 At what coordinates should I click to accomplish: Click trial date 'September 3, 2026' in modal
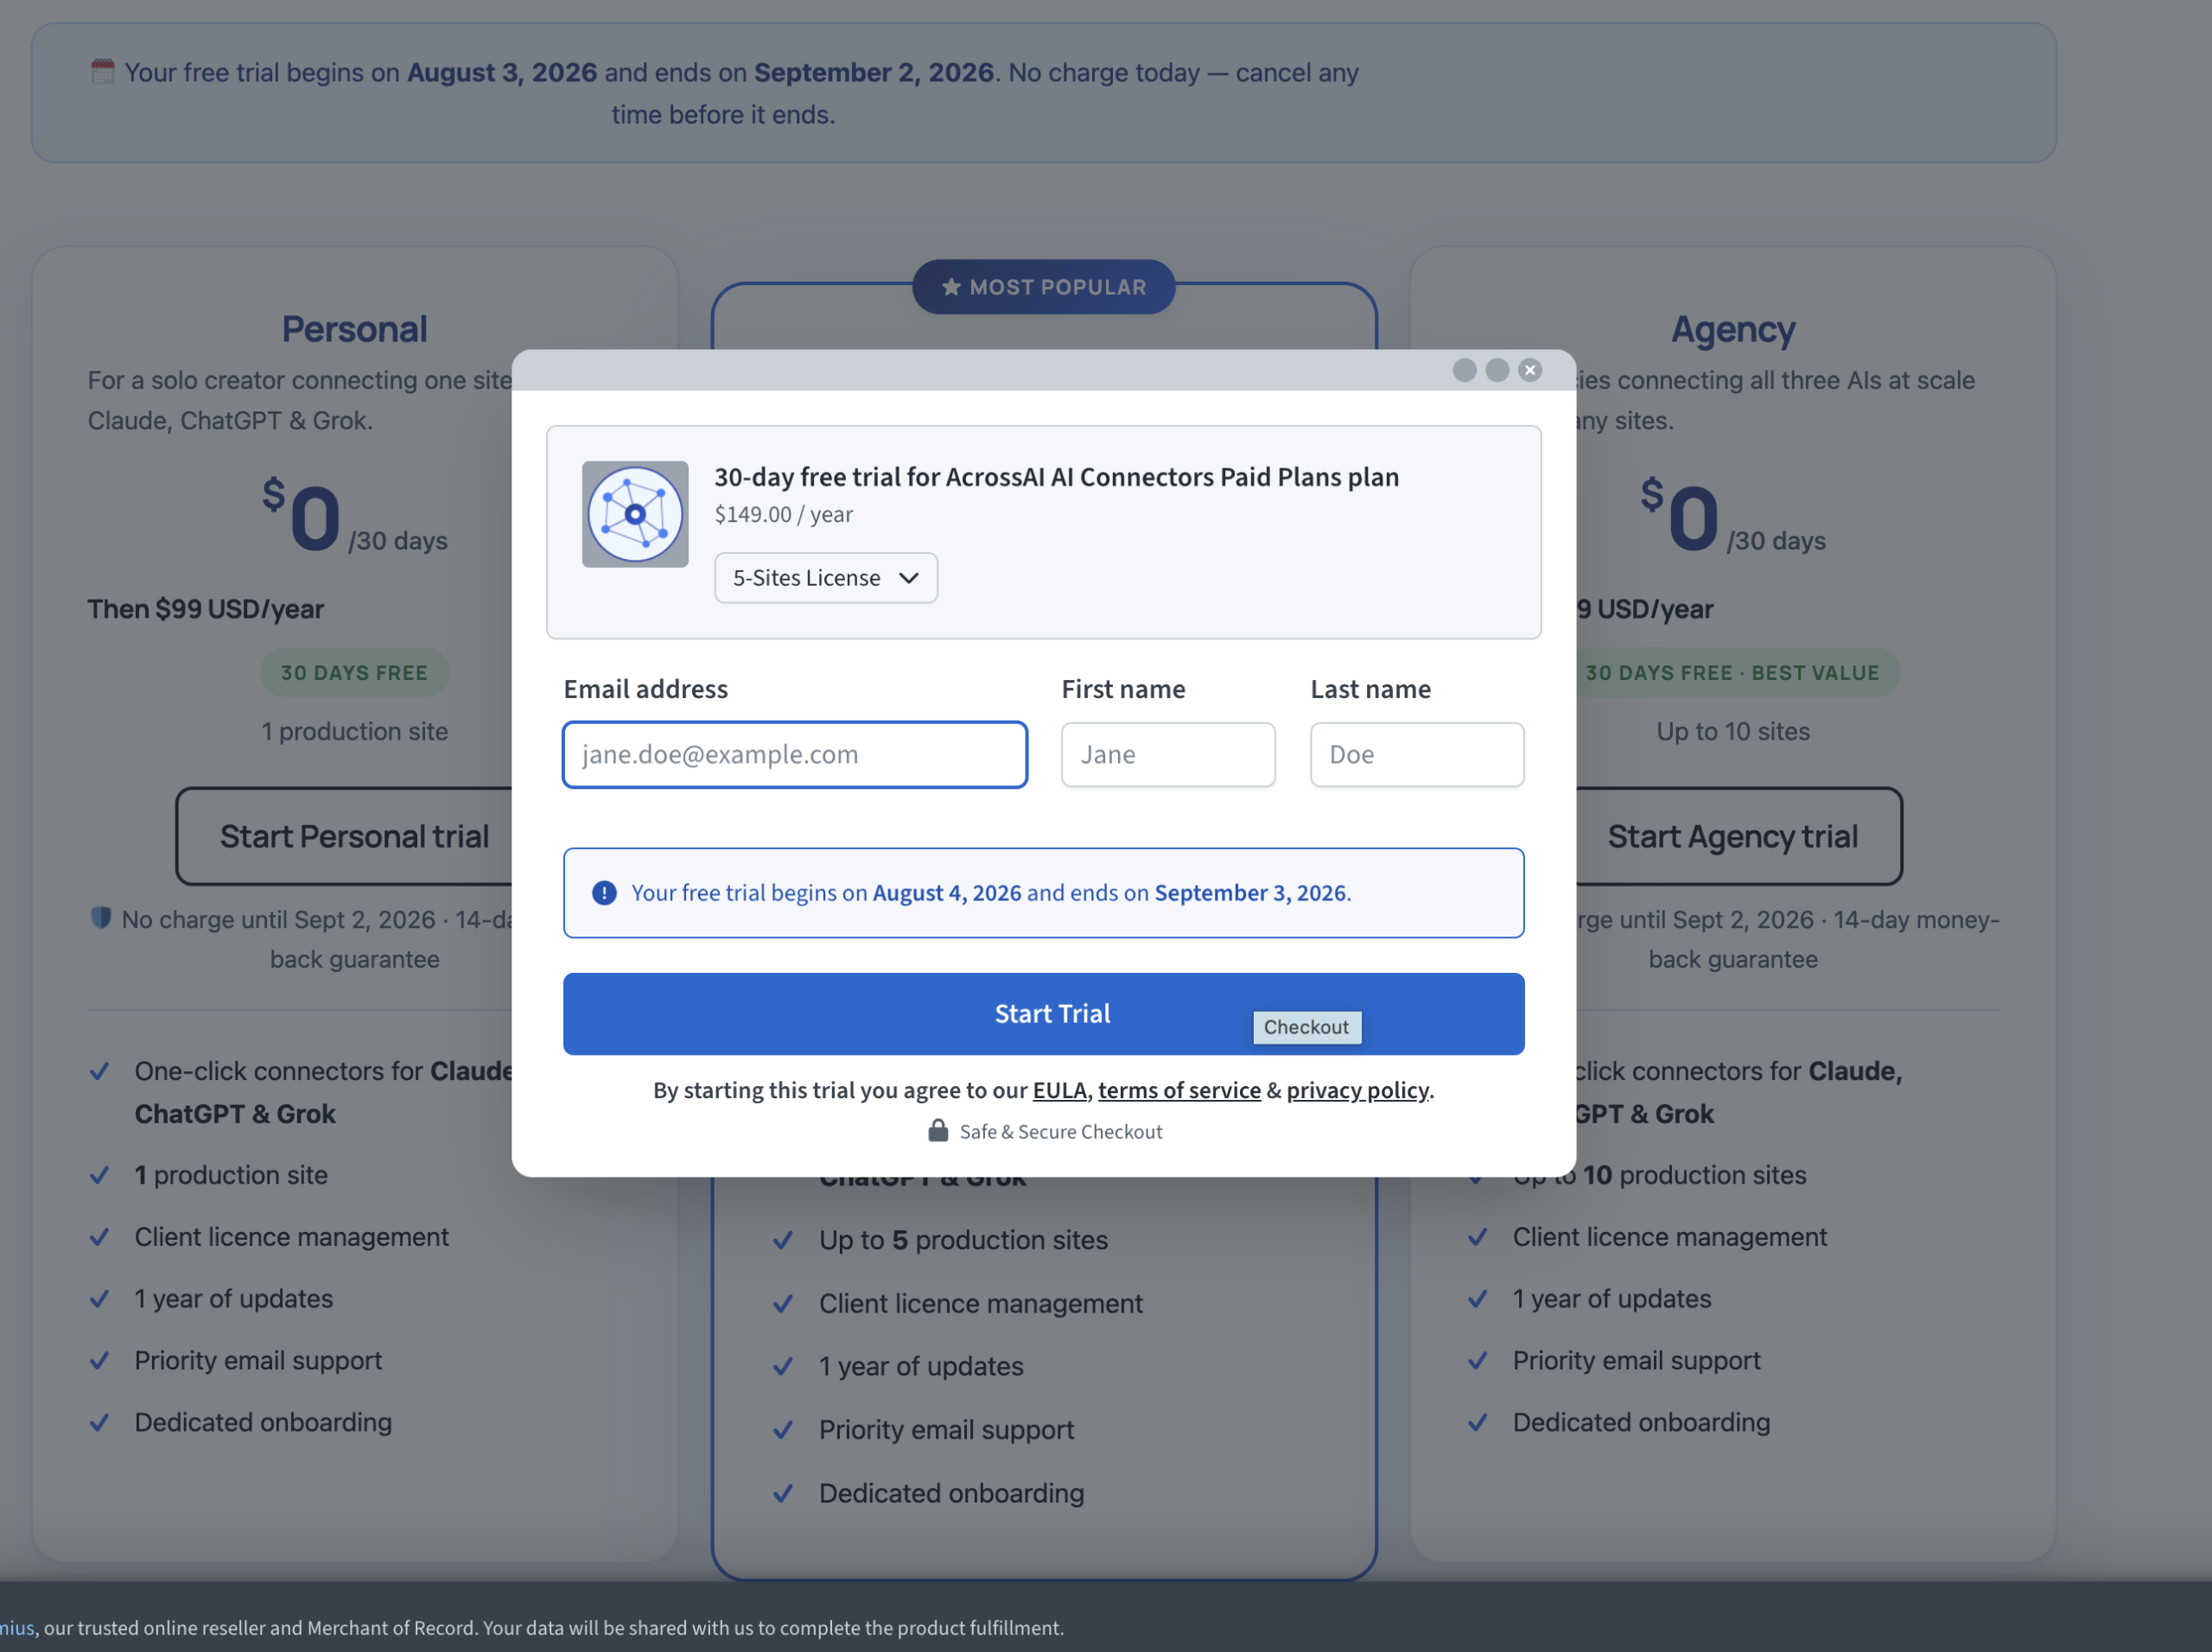pos(1250,893)
